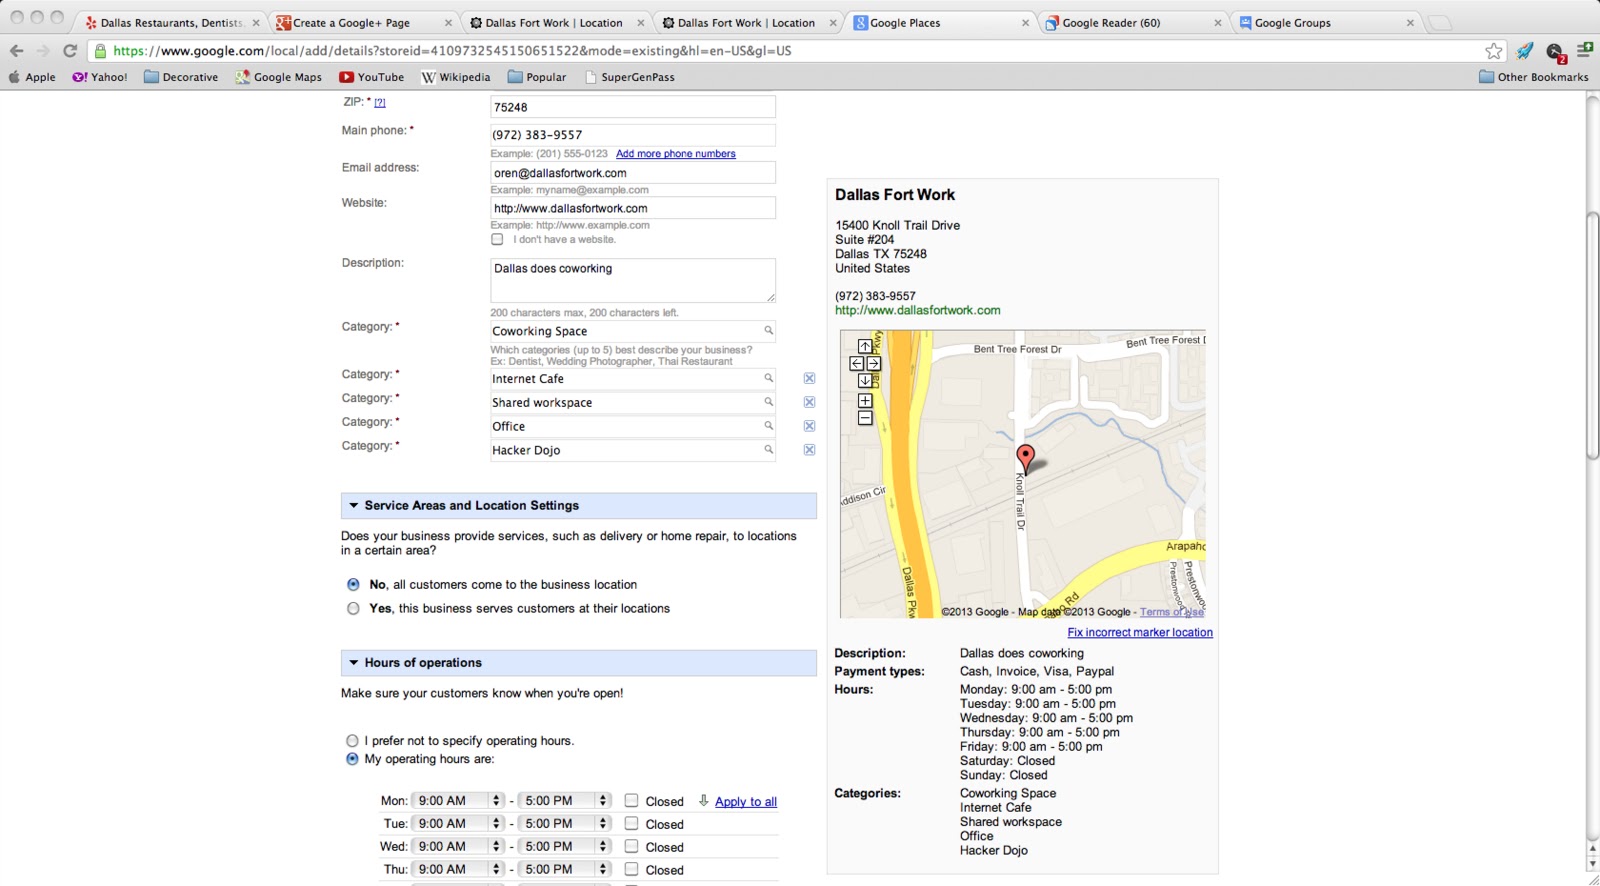
Task: Click the red map marker pin
Action: pos(1025,459)
